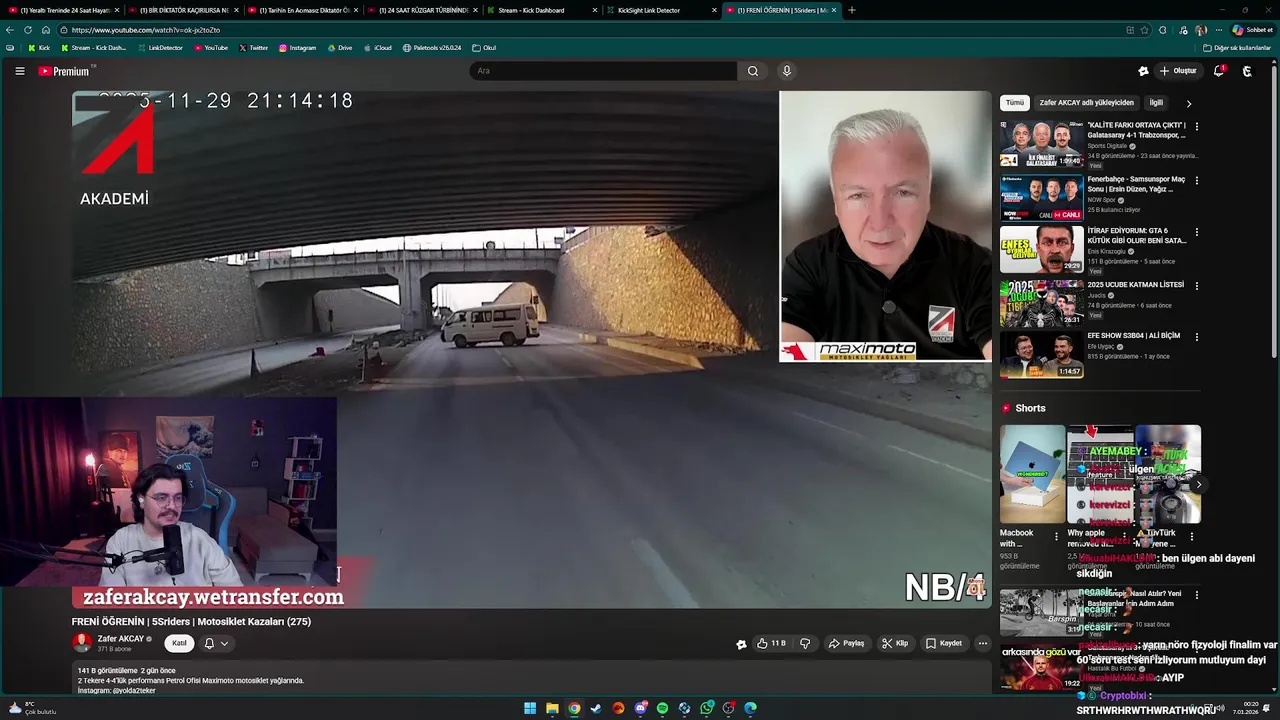Join channel with Katıl button
Image resolution: width=1280 pixels, height=720 pixels.
click(179, 643)
